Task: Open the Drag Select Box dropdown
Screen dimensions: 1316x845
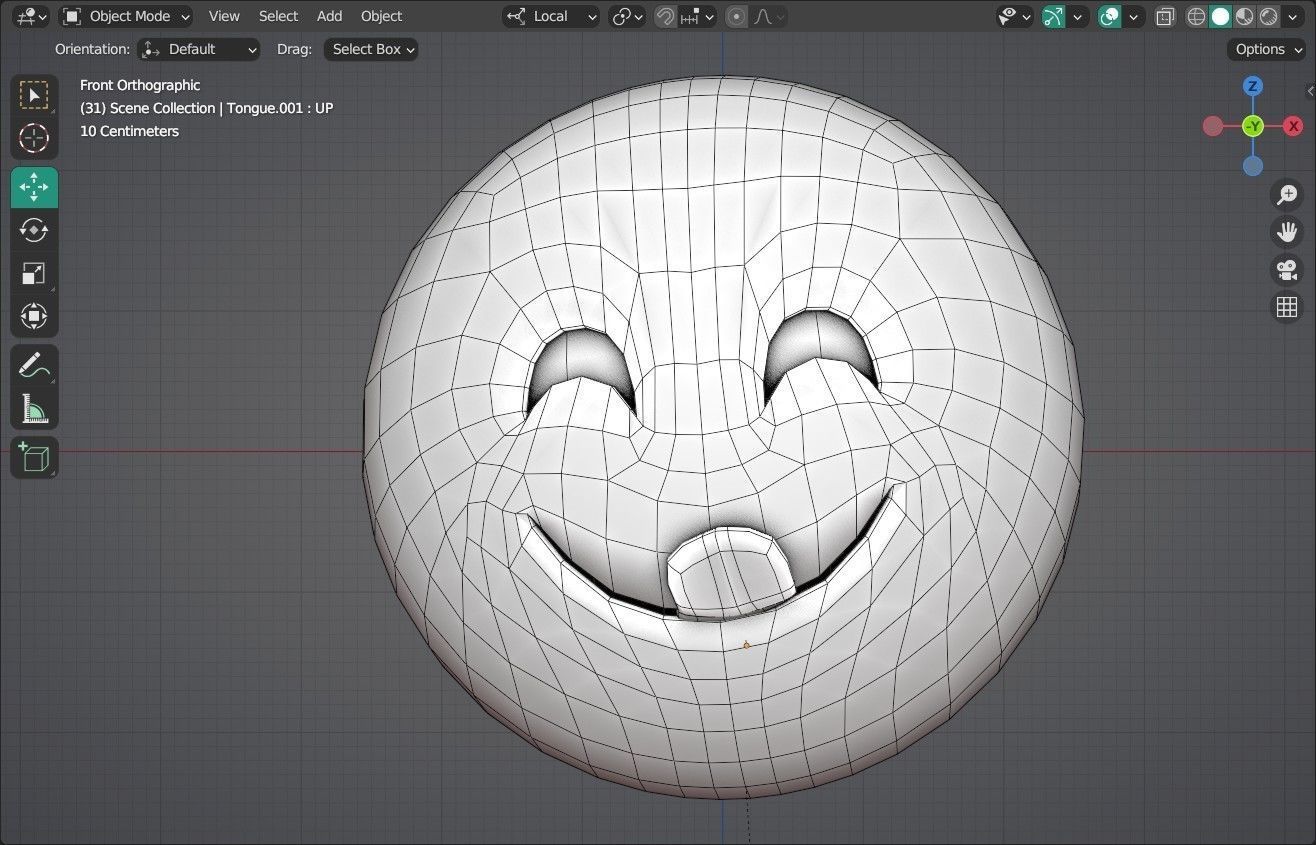Action: pos(371,49)
